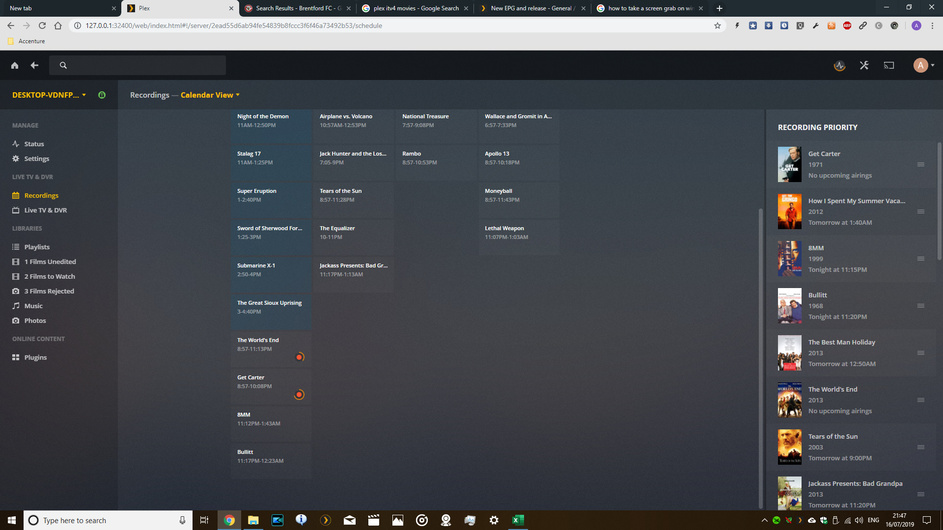943x530 pixels.
Task: Open The Equalizer calendar entry
Action: (x=354, y=237)
